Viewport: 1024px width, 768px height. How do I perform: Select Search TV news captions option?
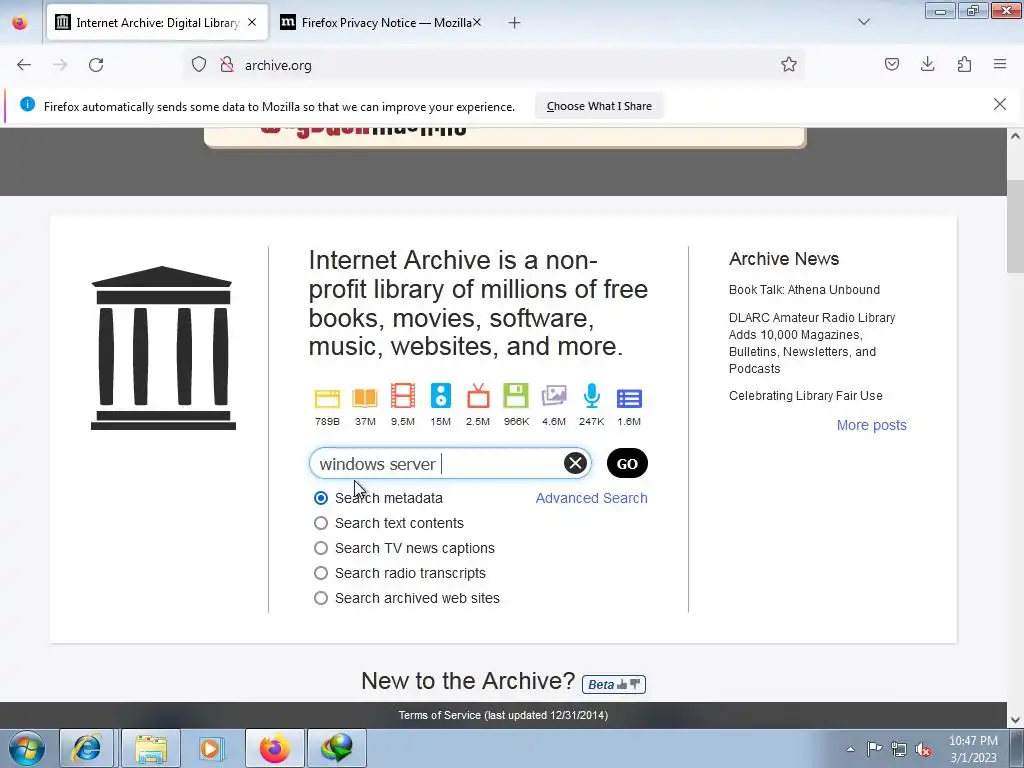point(321,548)
